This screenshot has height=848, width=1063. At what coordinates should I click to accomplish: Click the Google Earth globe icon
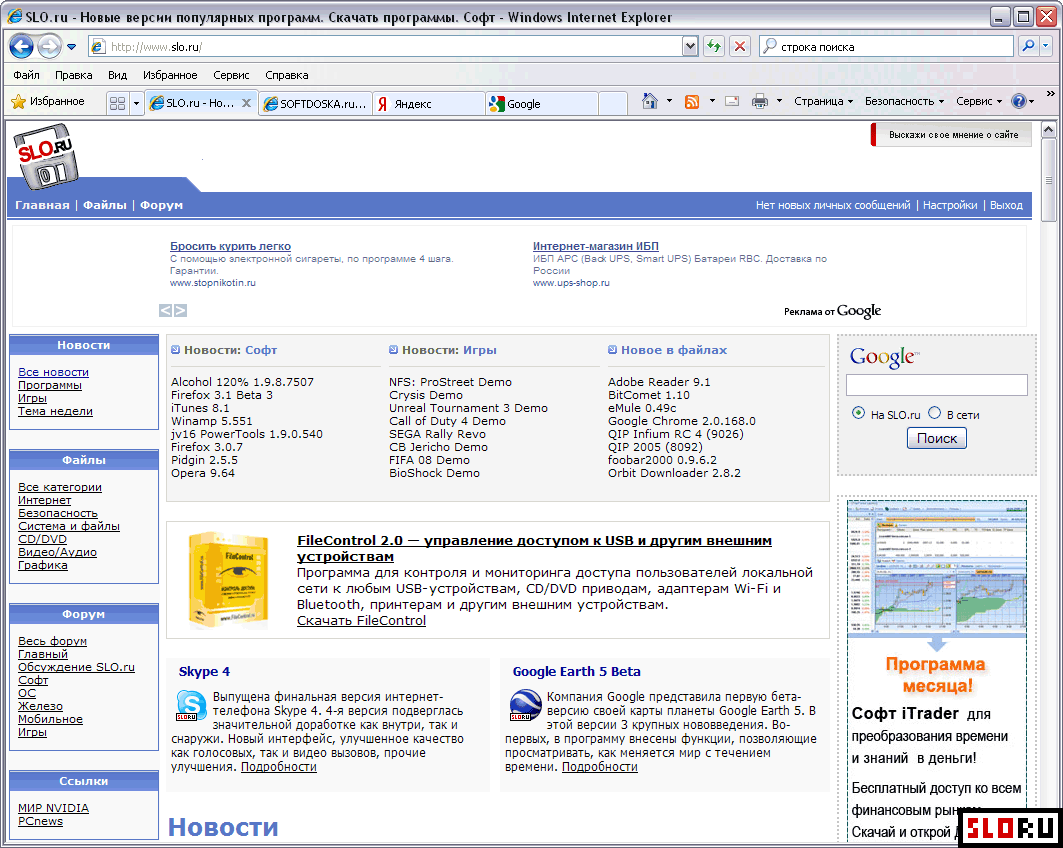[525, 705]
